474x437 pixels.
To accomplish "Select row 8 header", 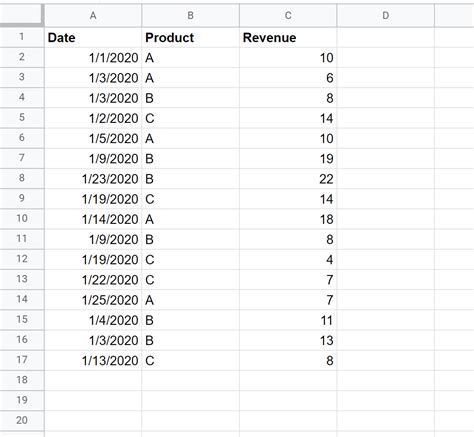I will (22, 178).
